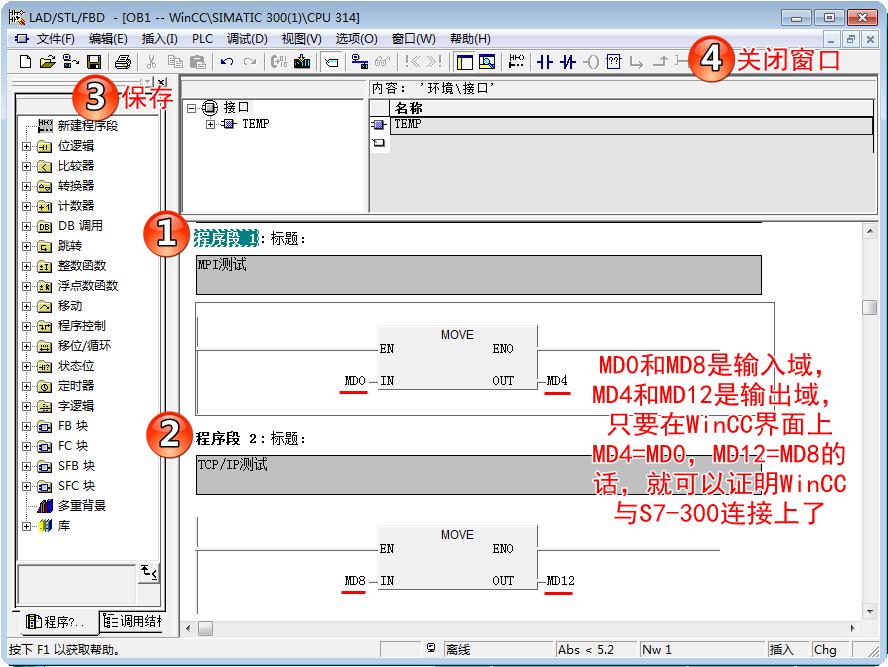Toggle the overviews panel icon
888x667 pixels.
464,61
